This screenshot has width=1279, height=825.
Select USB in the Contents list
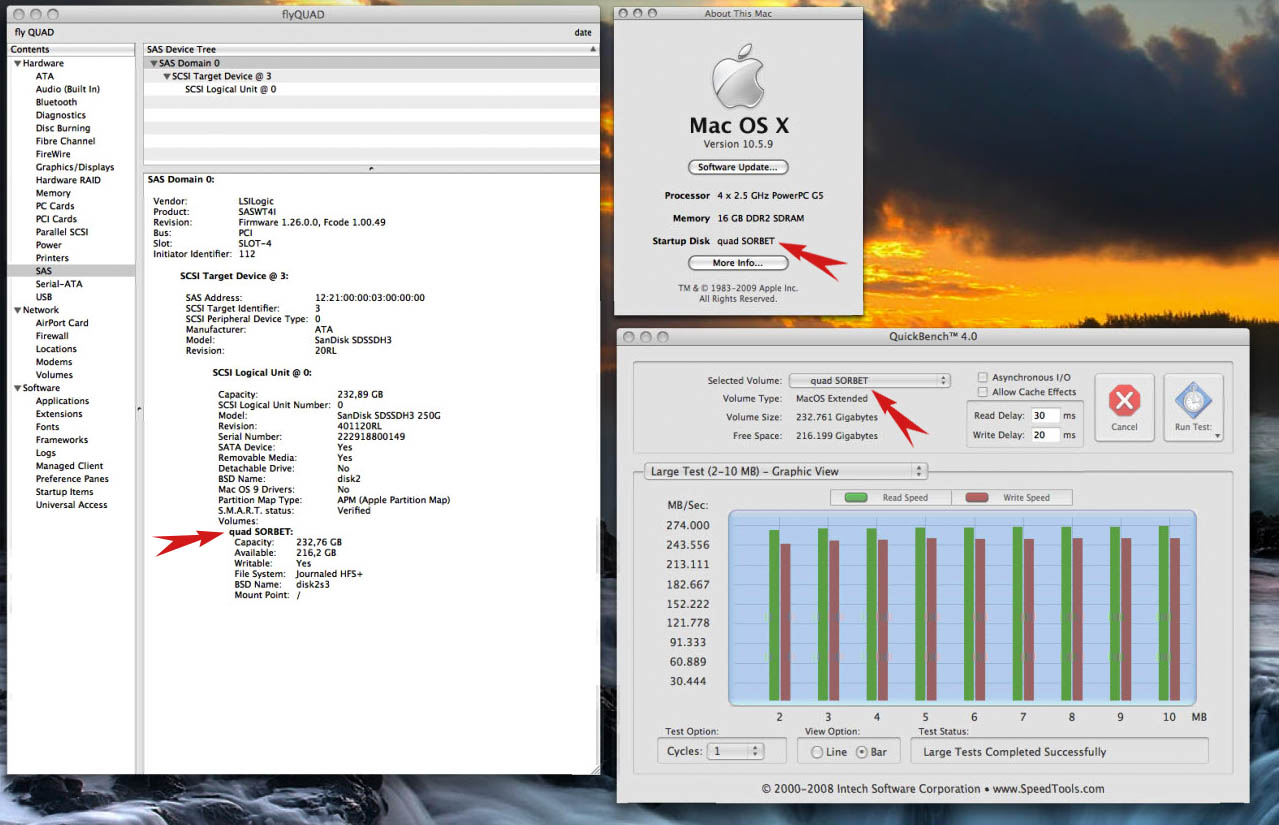pos(44,297)
